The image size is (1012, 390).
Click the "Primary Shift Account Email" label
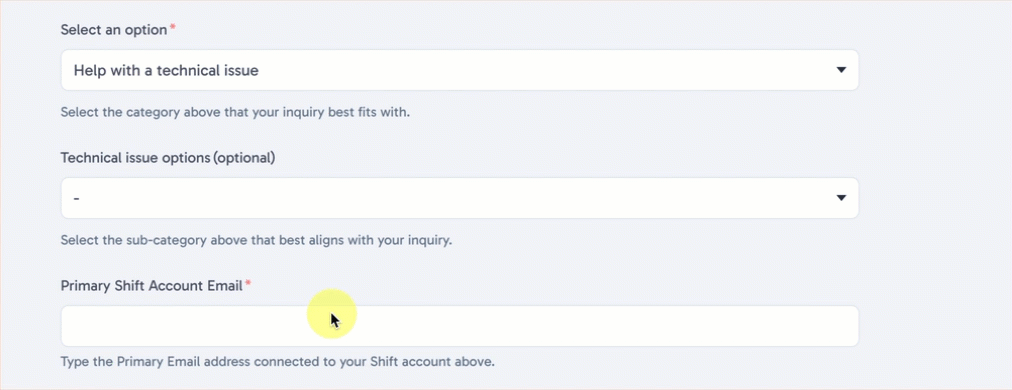click(x=151, y=285)
